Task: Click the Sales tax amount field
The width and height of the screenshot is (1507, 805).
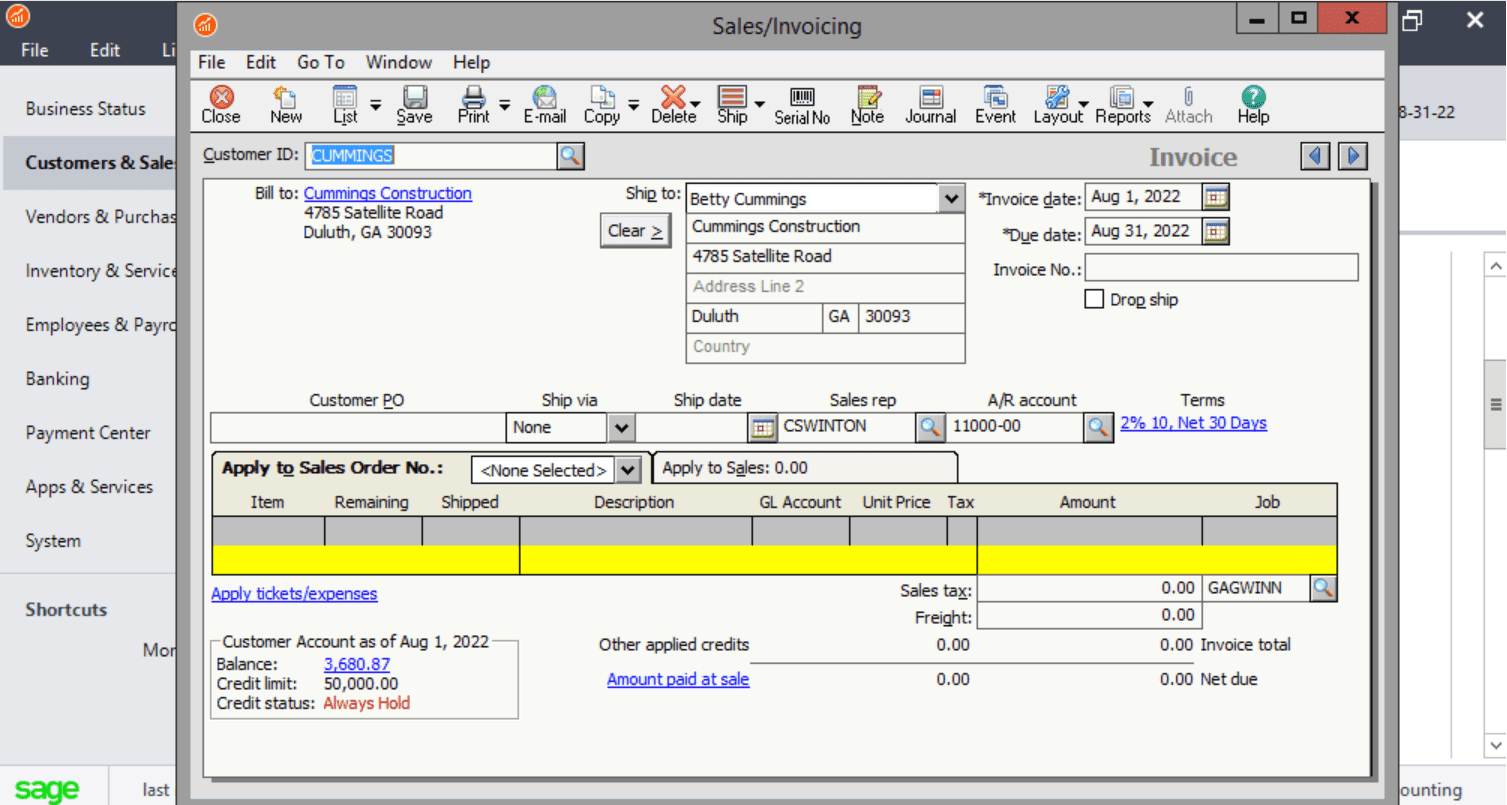Action: click(x=1088, y=589)
